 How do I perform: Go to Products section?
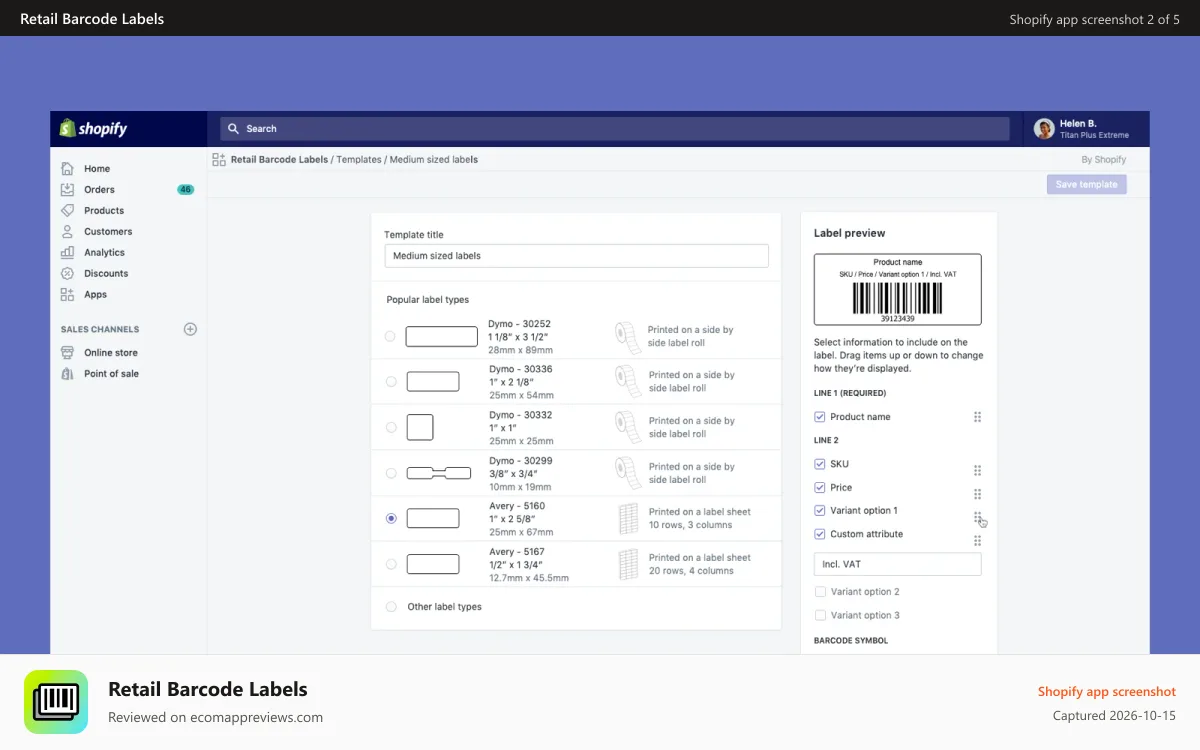click(x=104, y=211)
